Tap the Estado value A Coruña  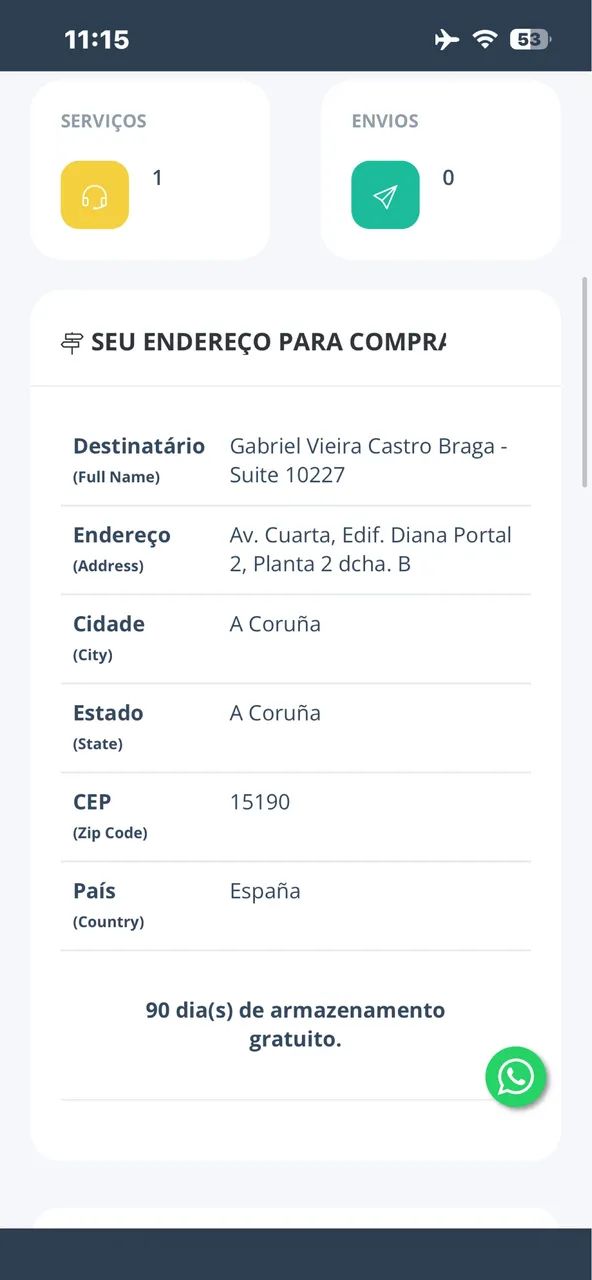pyautogui.click(x=275, y=713)
